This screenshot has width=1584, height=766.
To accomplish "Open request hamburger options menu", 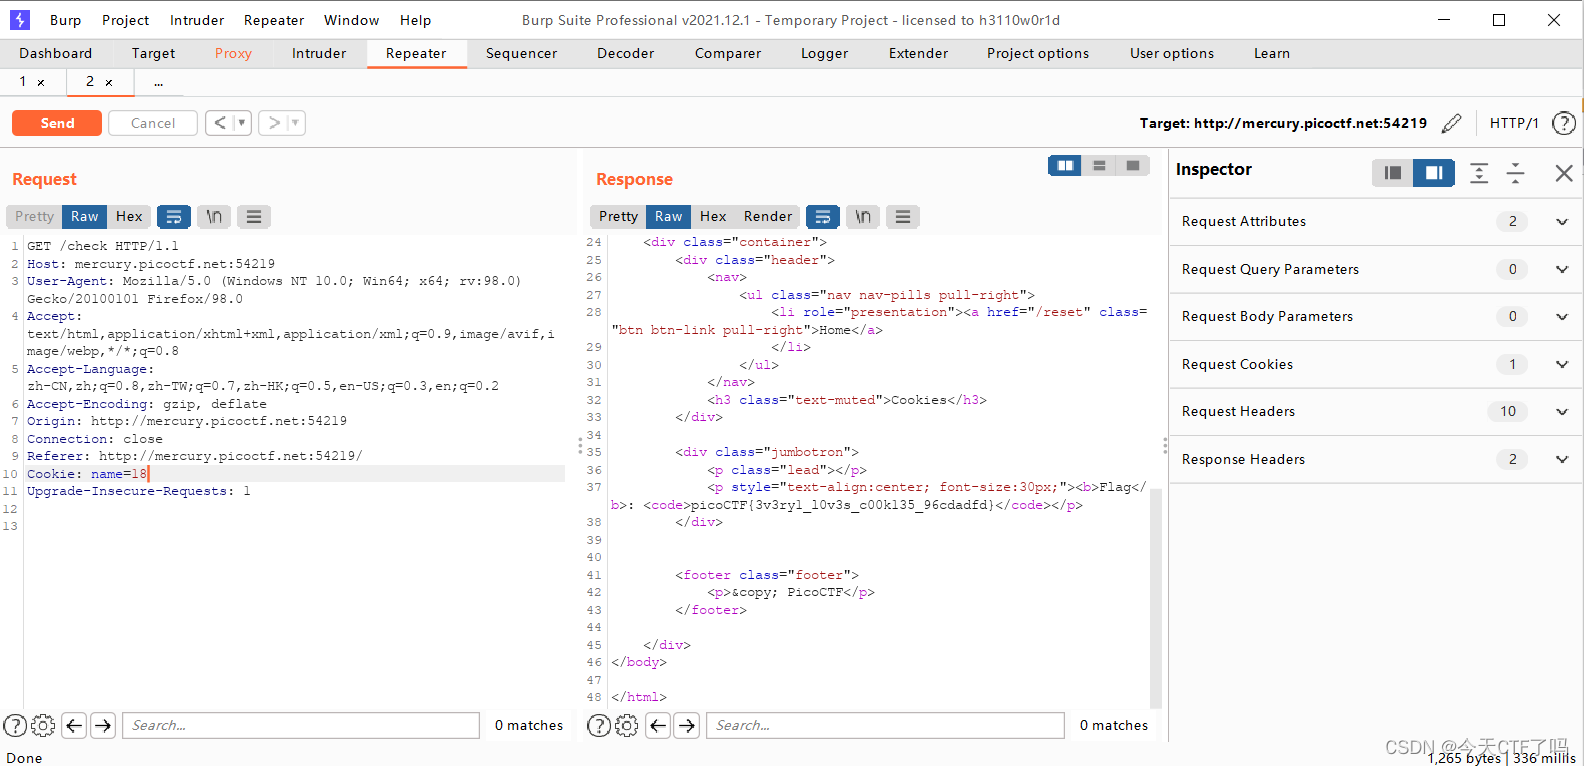I will (x=254, y=216).
